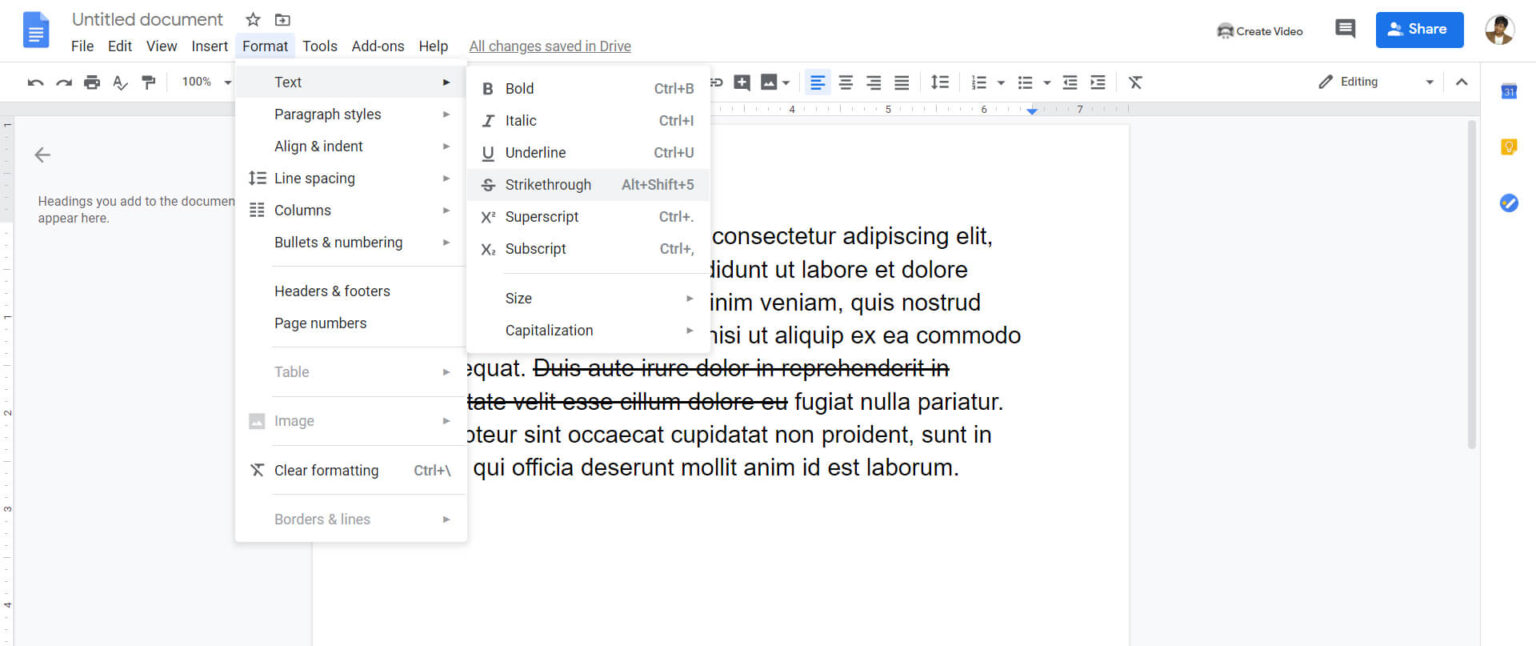Screen dimensions: 1536x646
Task: Apply line spacing from the toolbar
Action: [x=940, y=82]
